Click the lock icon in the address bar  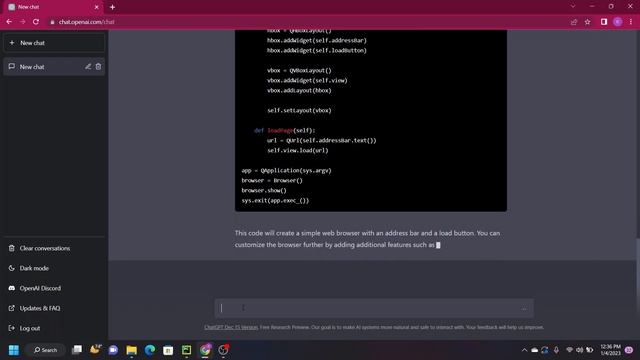click(52, 22)
